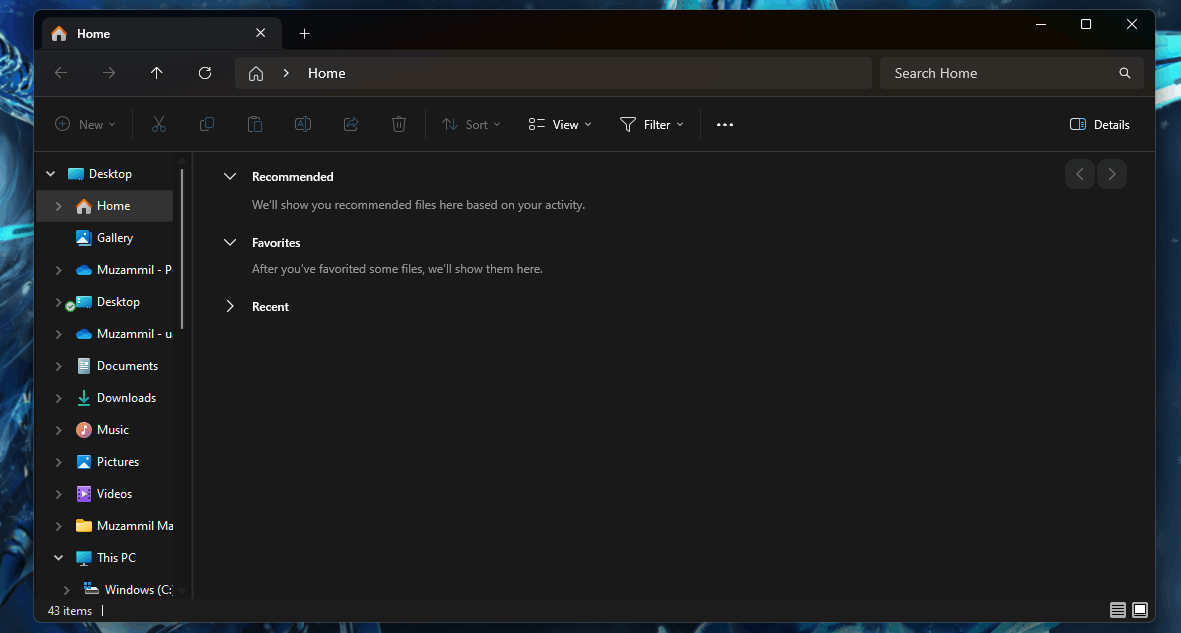1181x633 pixels.
Task: Open a new tab with plus
Action: (304, 33)
